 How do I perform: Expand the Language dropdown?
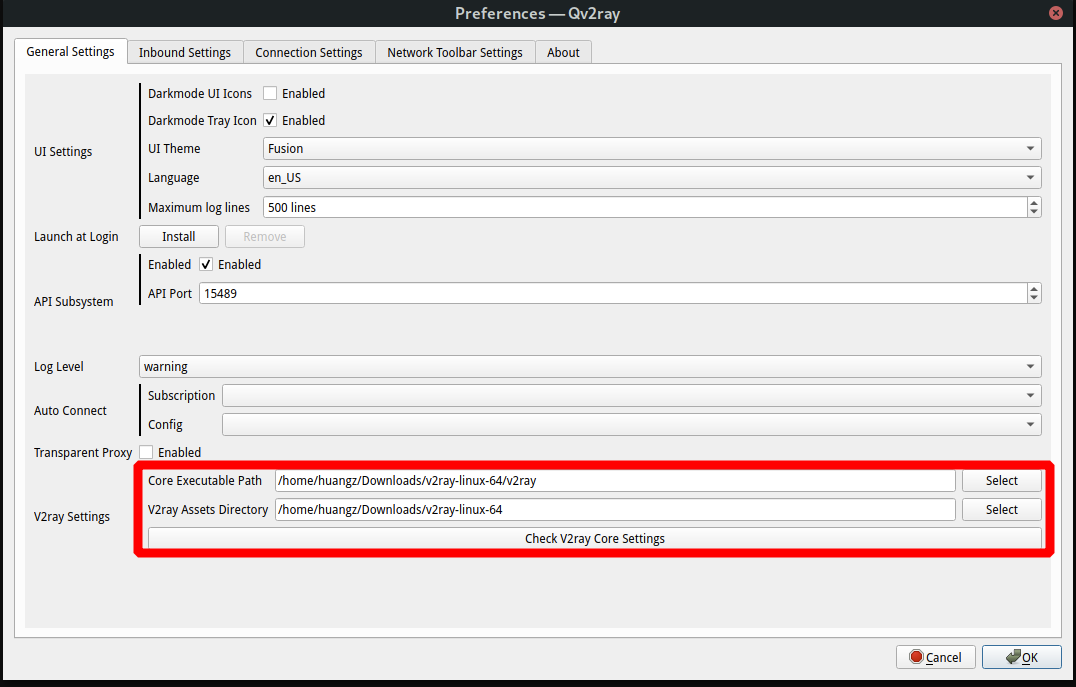pyautogui.click(x=652, y=178)
